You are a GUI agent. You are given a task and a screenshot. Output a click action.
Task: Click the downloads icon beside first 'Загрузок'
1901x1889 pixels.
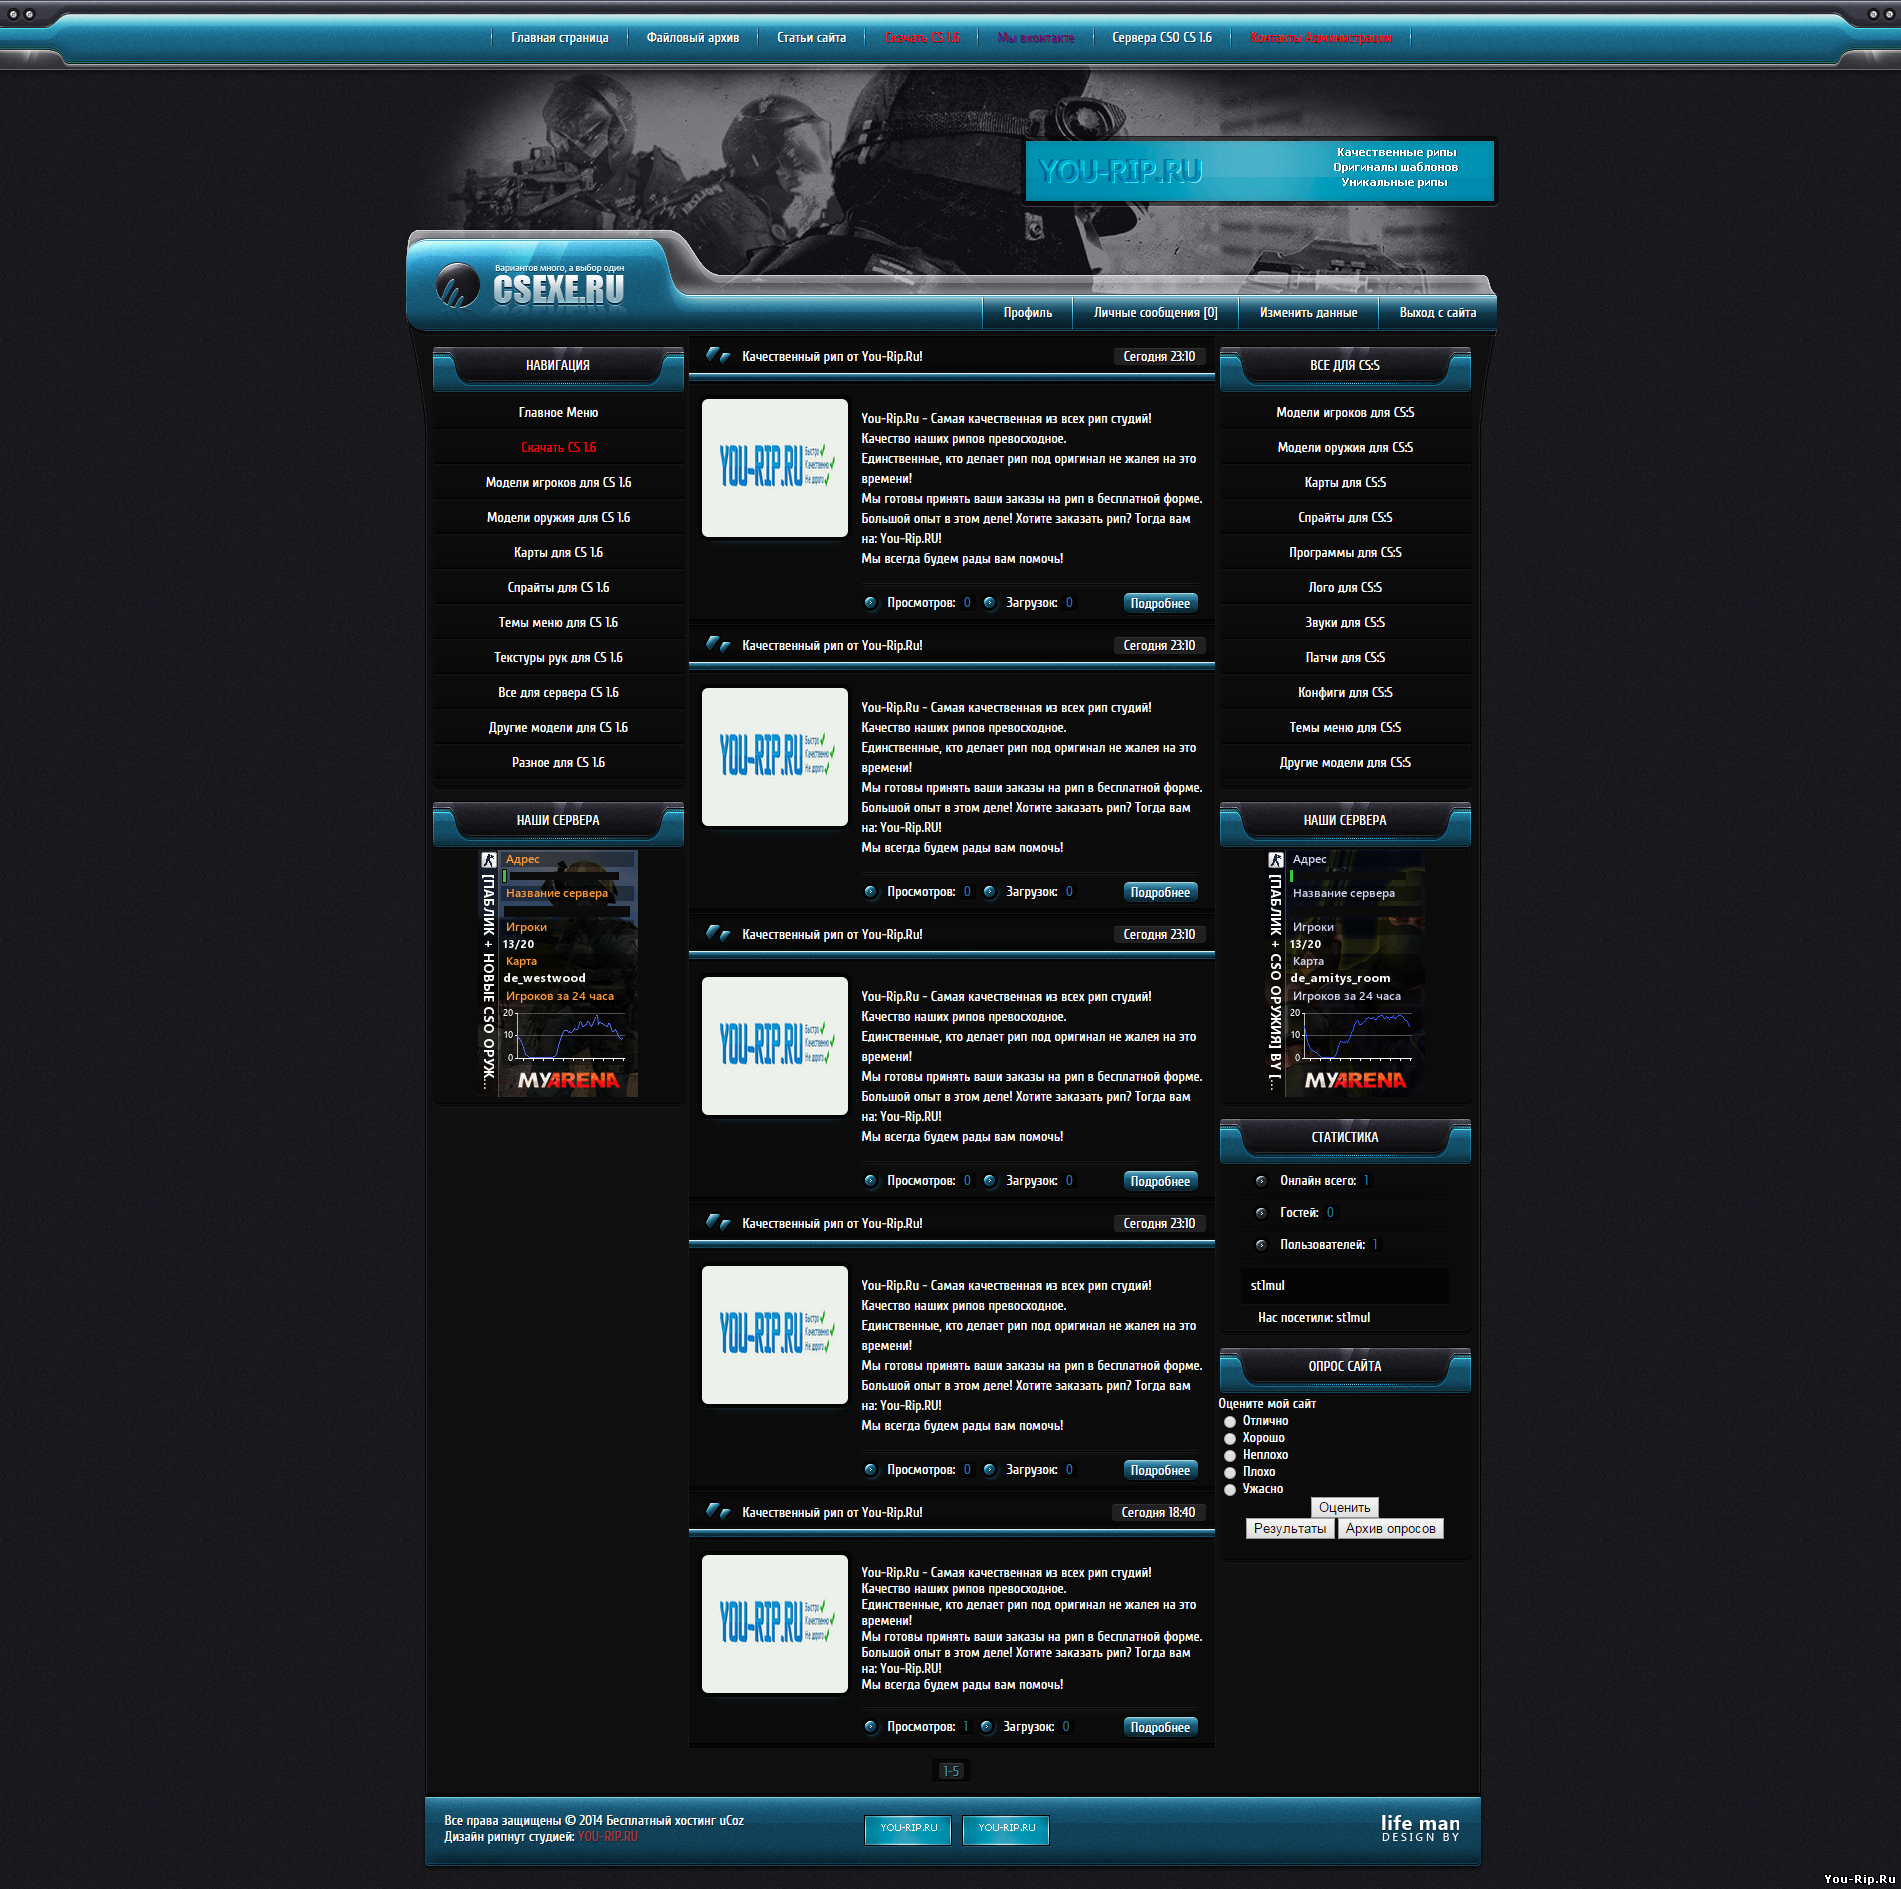tap(989, 603)
